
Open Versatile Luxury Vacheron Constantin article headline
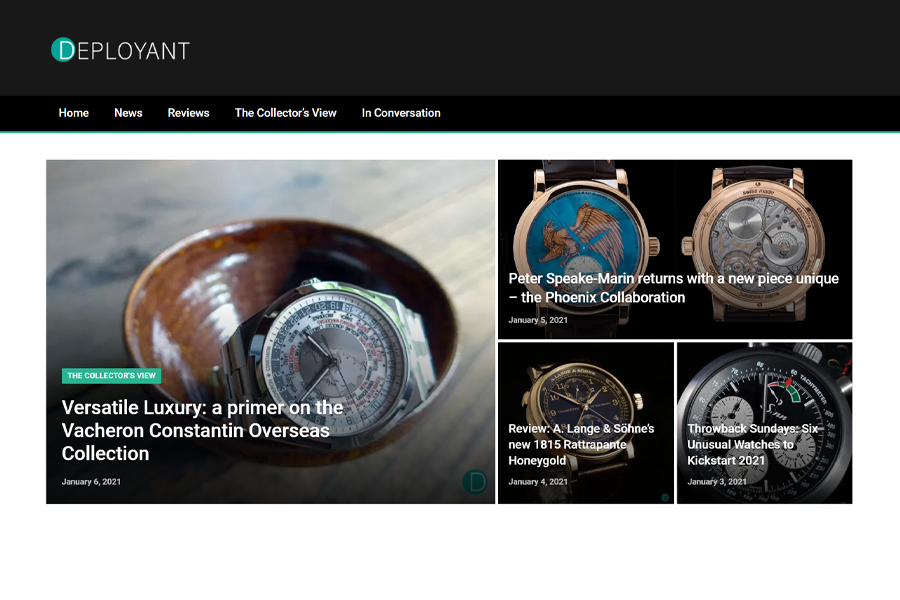coord(202,430)
